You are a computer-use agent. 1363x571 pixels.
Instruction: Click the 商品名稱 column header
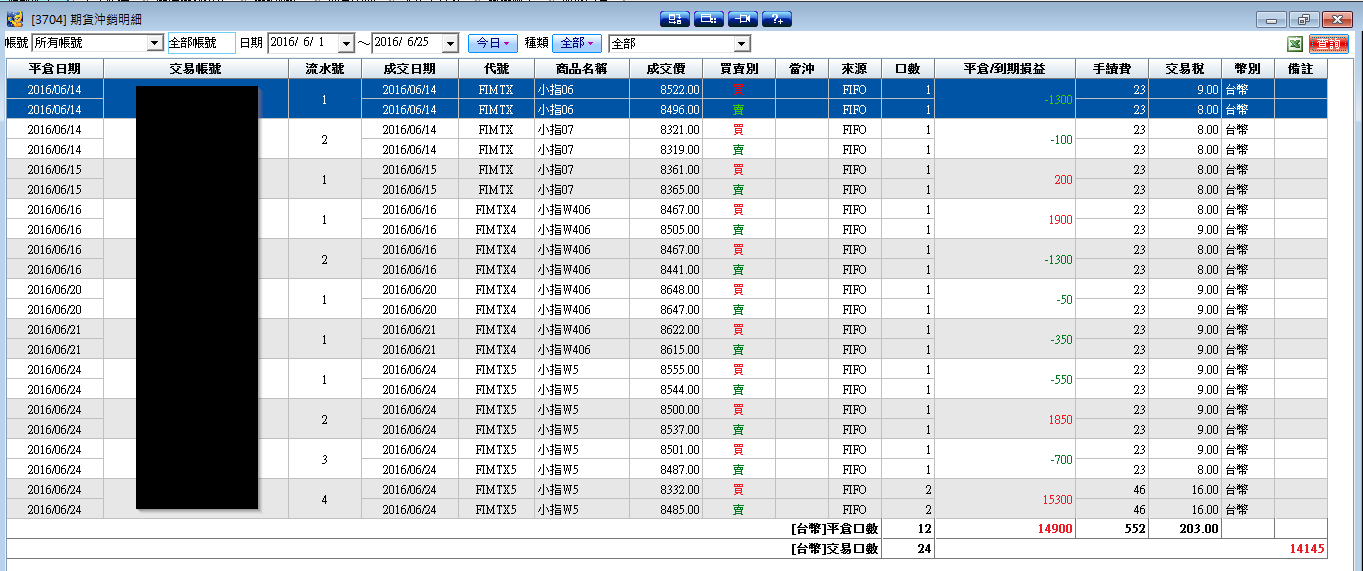click(582, 69)
